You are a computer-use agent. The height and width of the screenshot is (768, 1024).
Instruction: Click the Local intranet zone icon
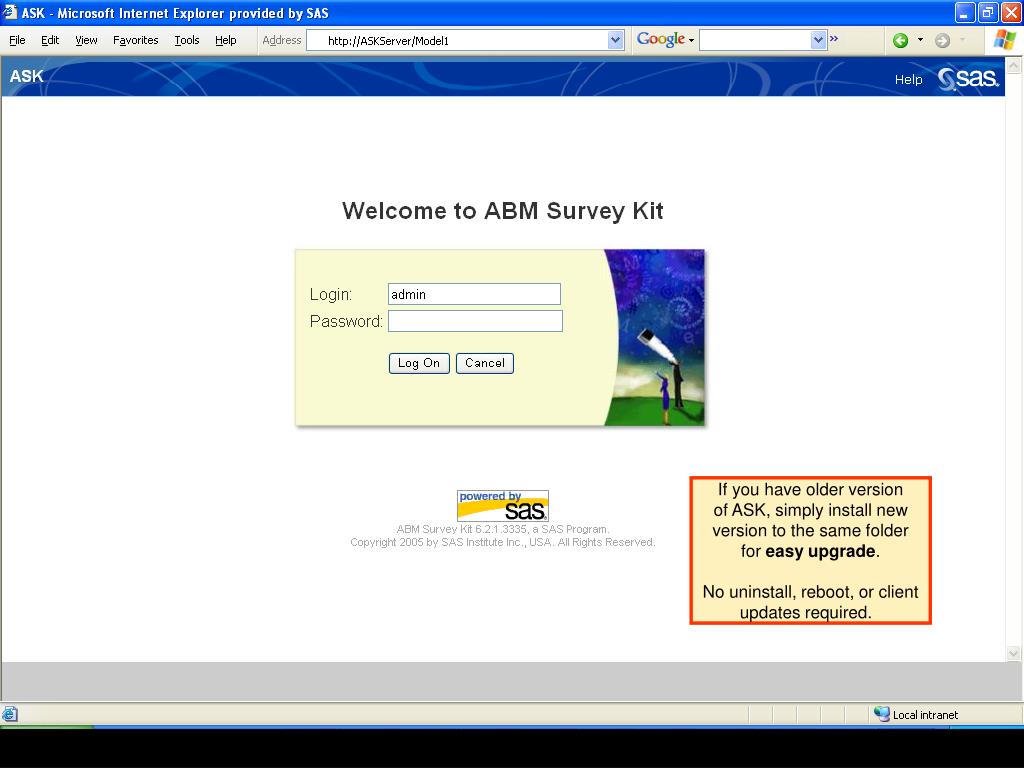pos(881,714)
